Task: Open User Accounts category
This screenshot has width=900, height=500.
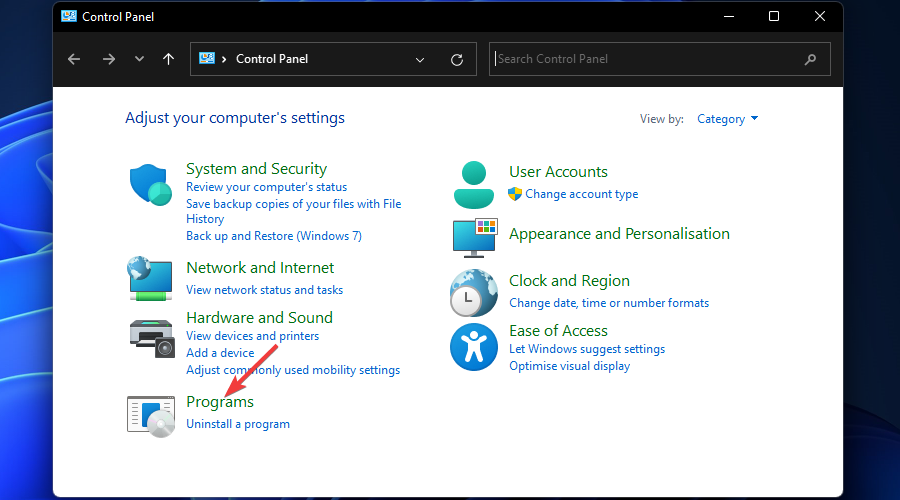Action: tap(558, 172)
